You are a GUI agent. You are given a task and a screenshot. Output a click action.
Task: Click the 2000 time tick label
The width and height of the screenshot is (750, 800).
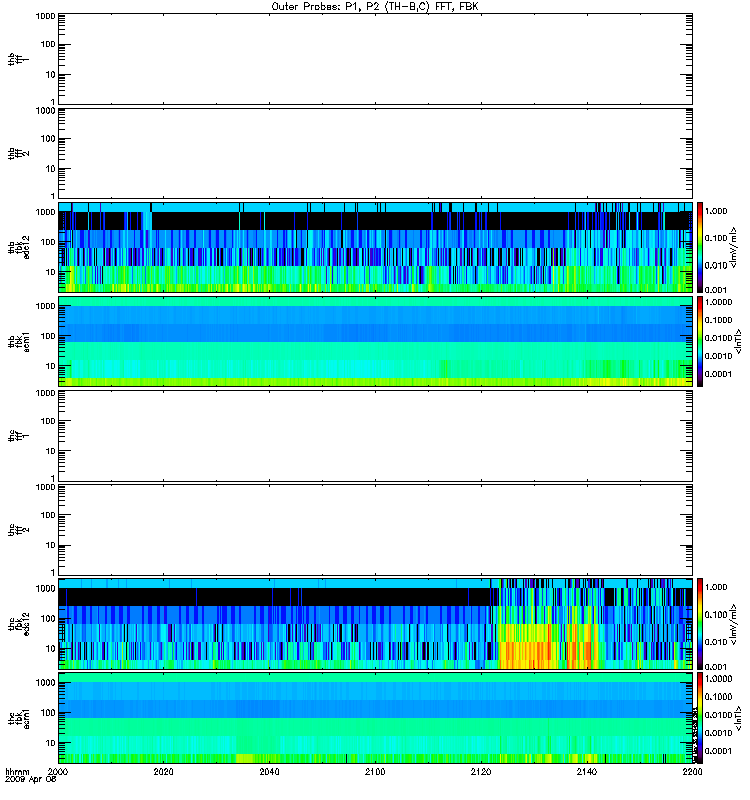click(58, 772)
